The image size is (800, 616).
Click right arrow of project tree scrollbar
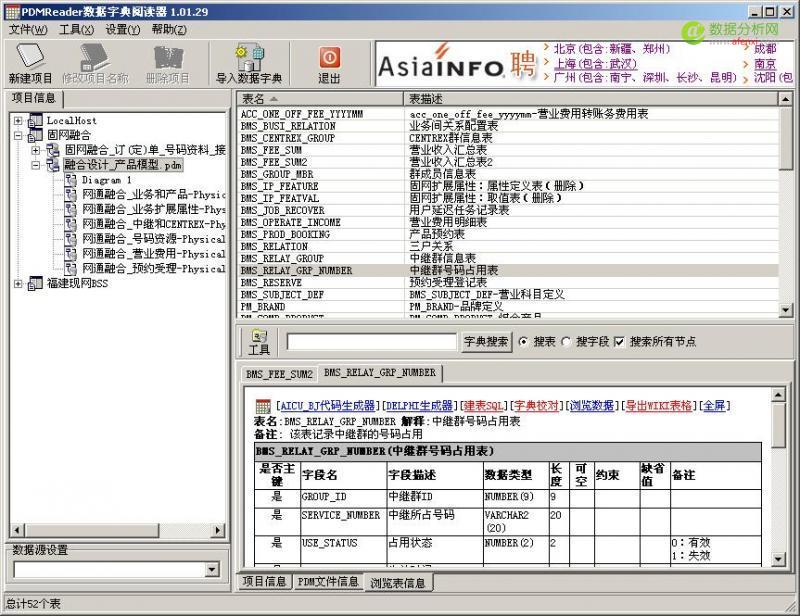218,530
